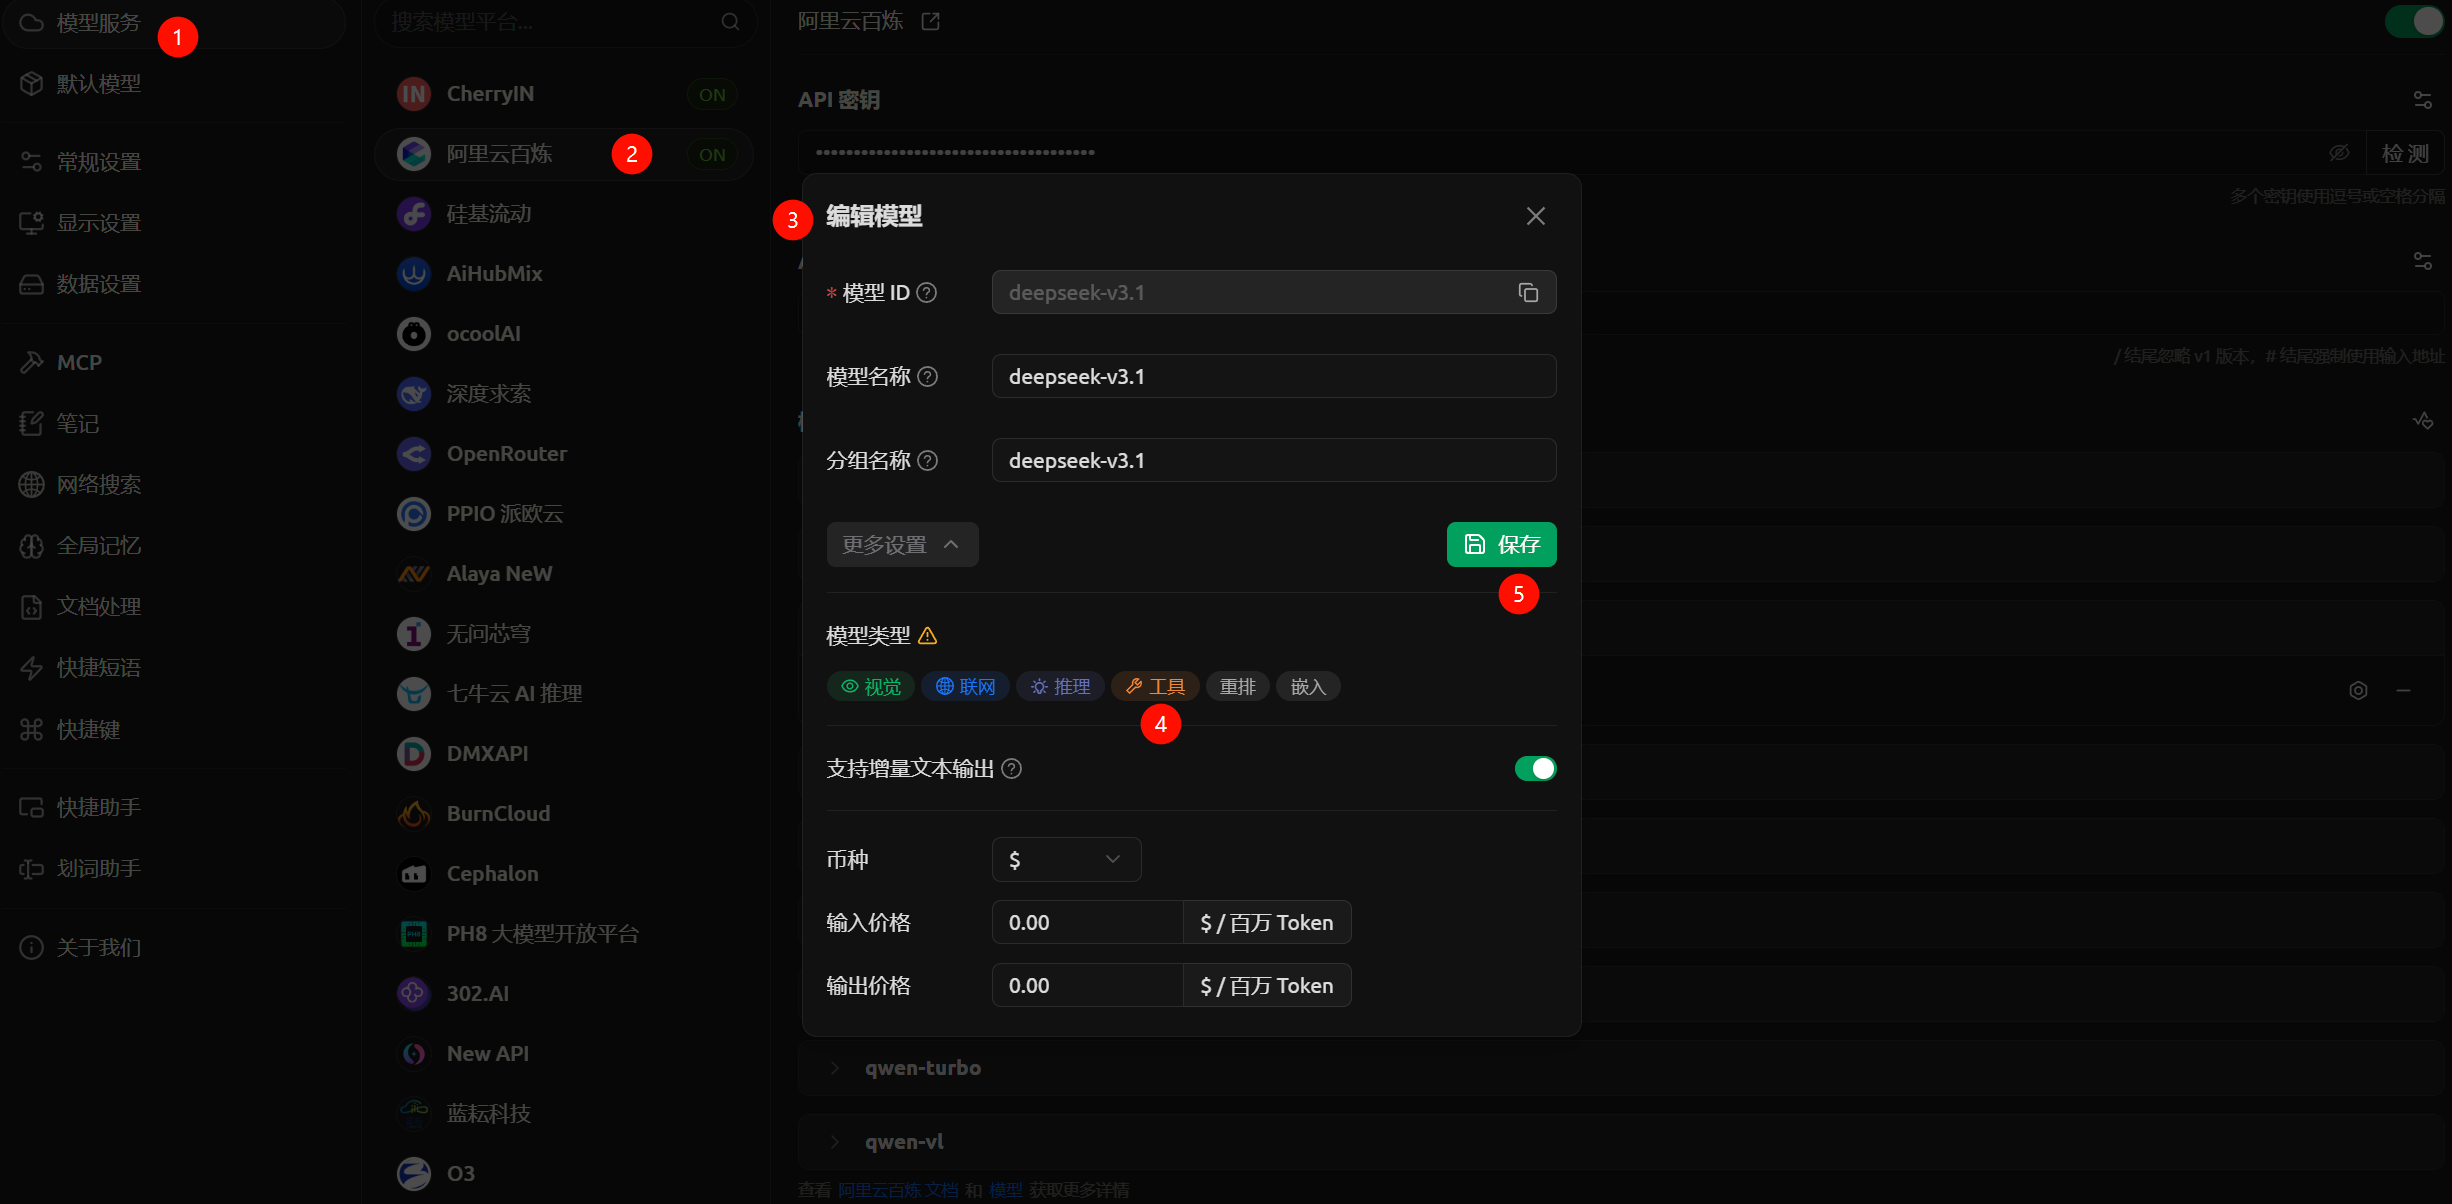This screenshot has height=1204, width=2452.
Task: Select 302.AI provider
Action: (564, 994)
